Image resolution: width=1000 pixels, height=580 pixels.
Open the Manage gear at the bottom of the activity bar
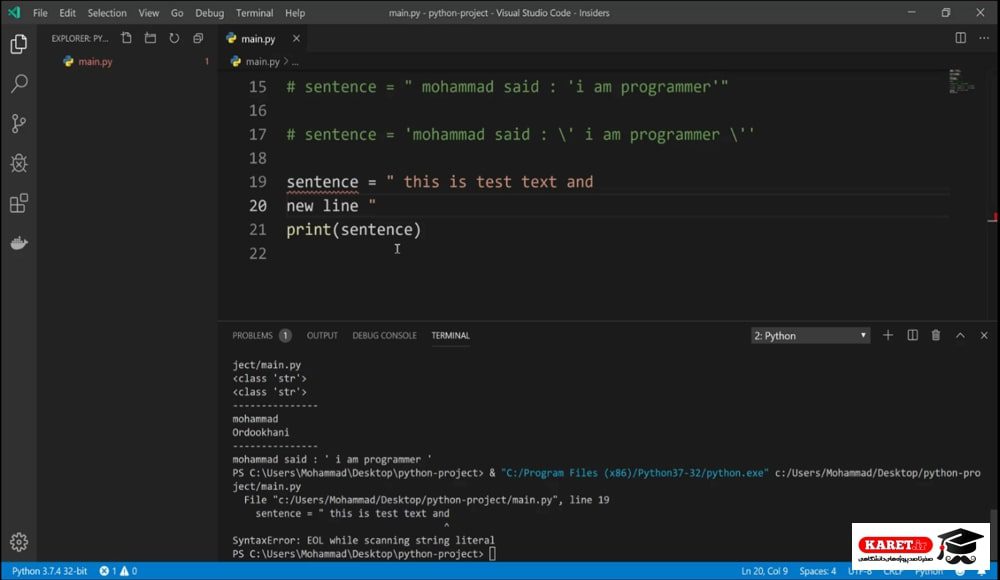coord(18,542)
